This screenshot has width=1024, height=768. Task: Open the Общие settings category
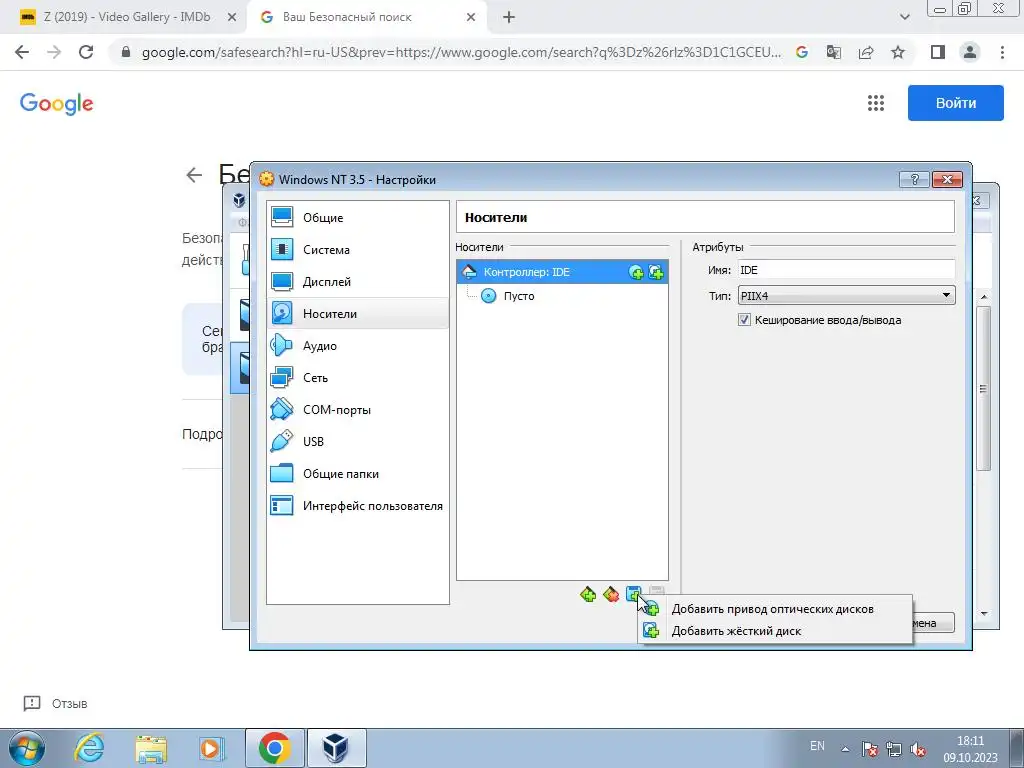358,217
